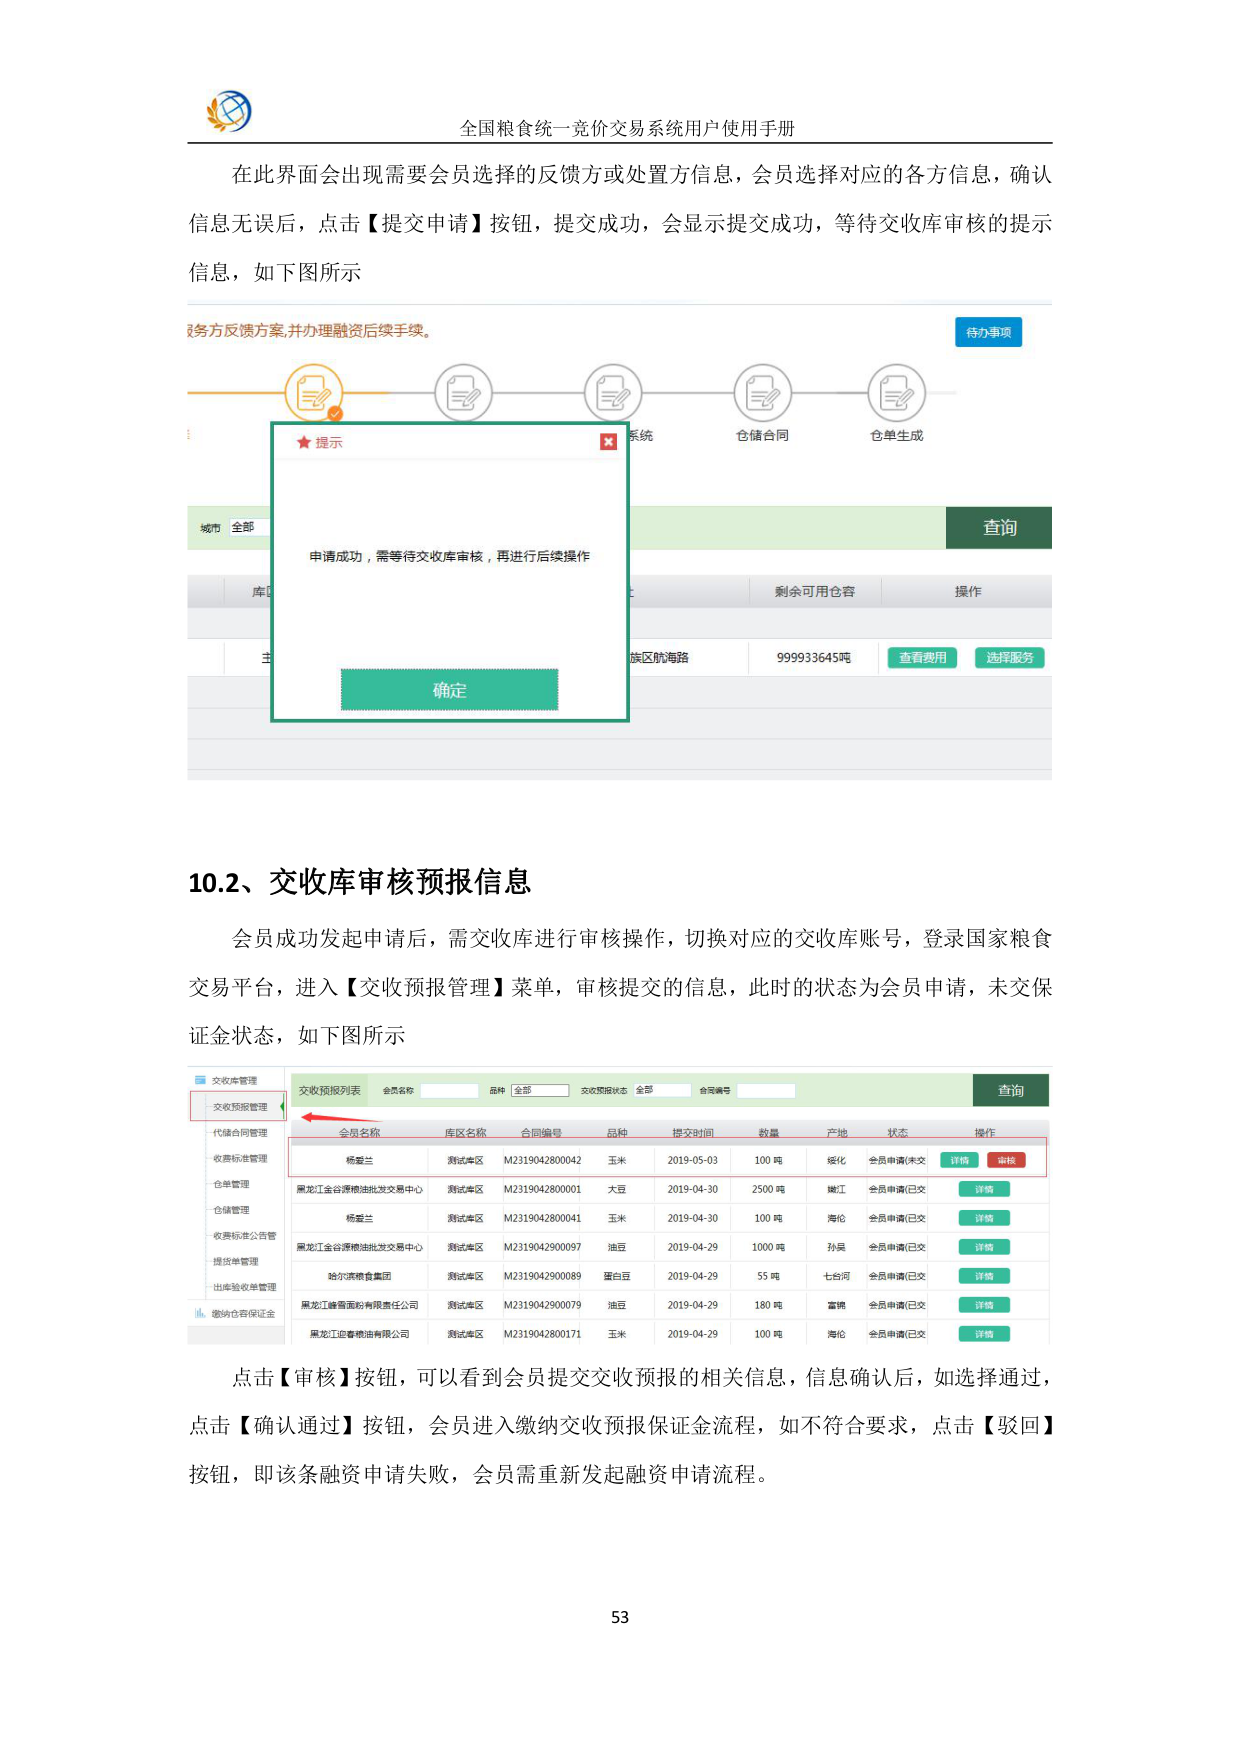Click the 蛋白豆 variety cell
Image resolution: width=1241 pixels, height=1754 pixels.
(x=617, y=1276)
